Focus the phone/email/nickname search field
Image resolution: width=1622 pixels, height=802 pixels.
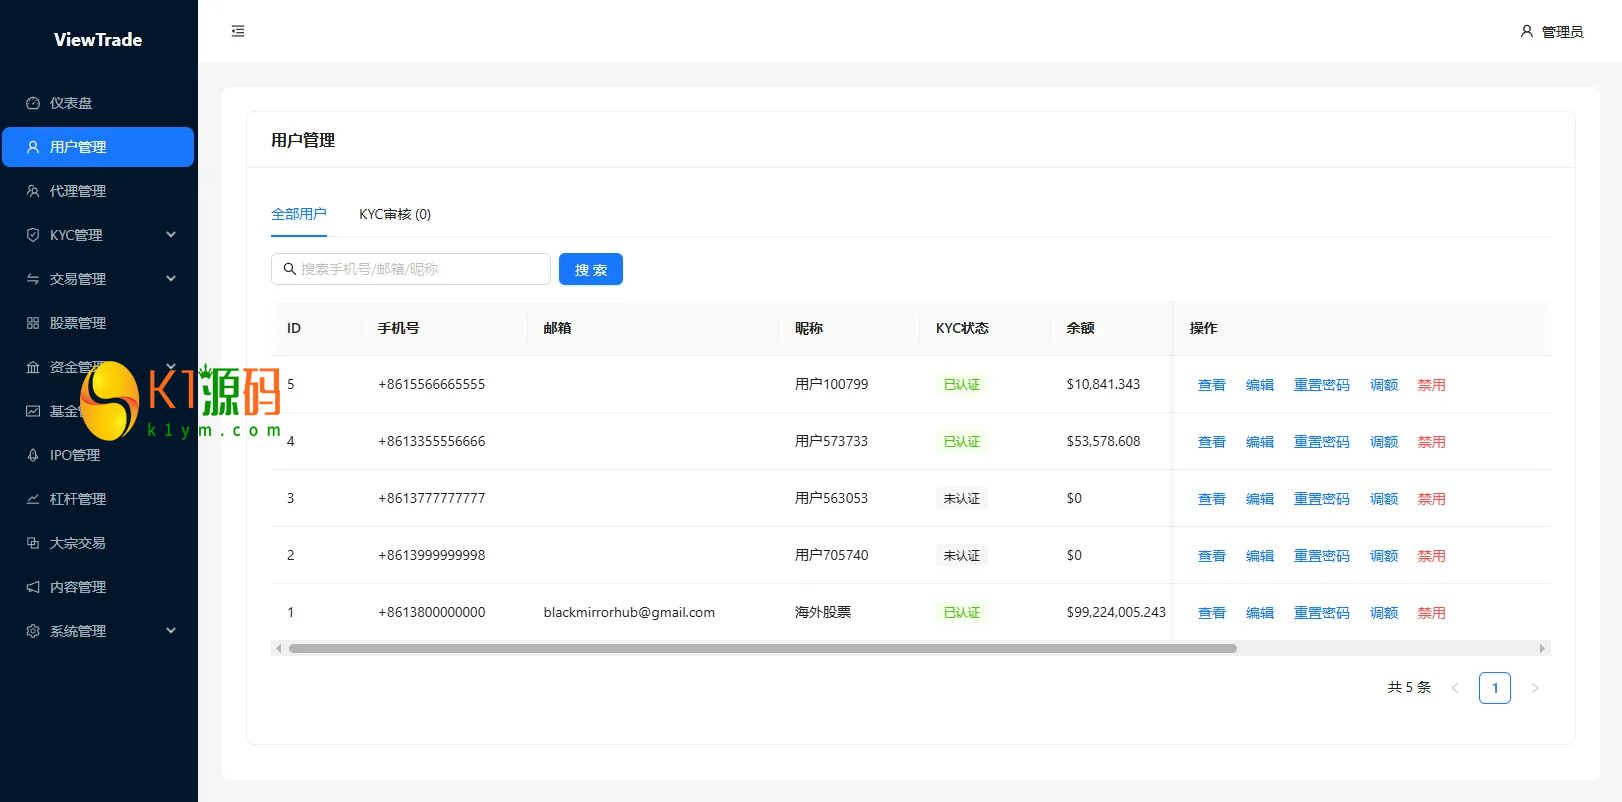pos(411,269)
